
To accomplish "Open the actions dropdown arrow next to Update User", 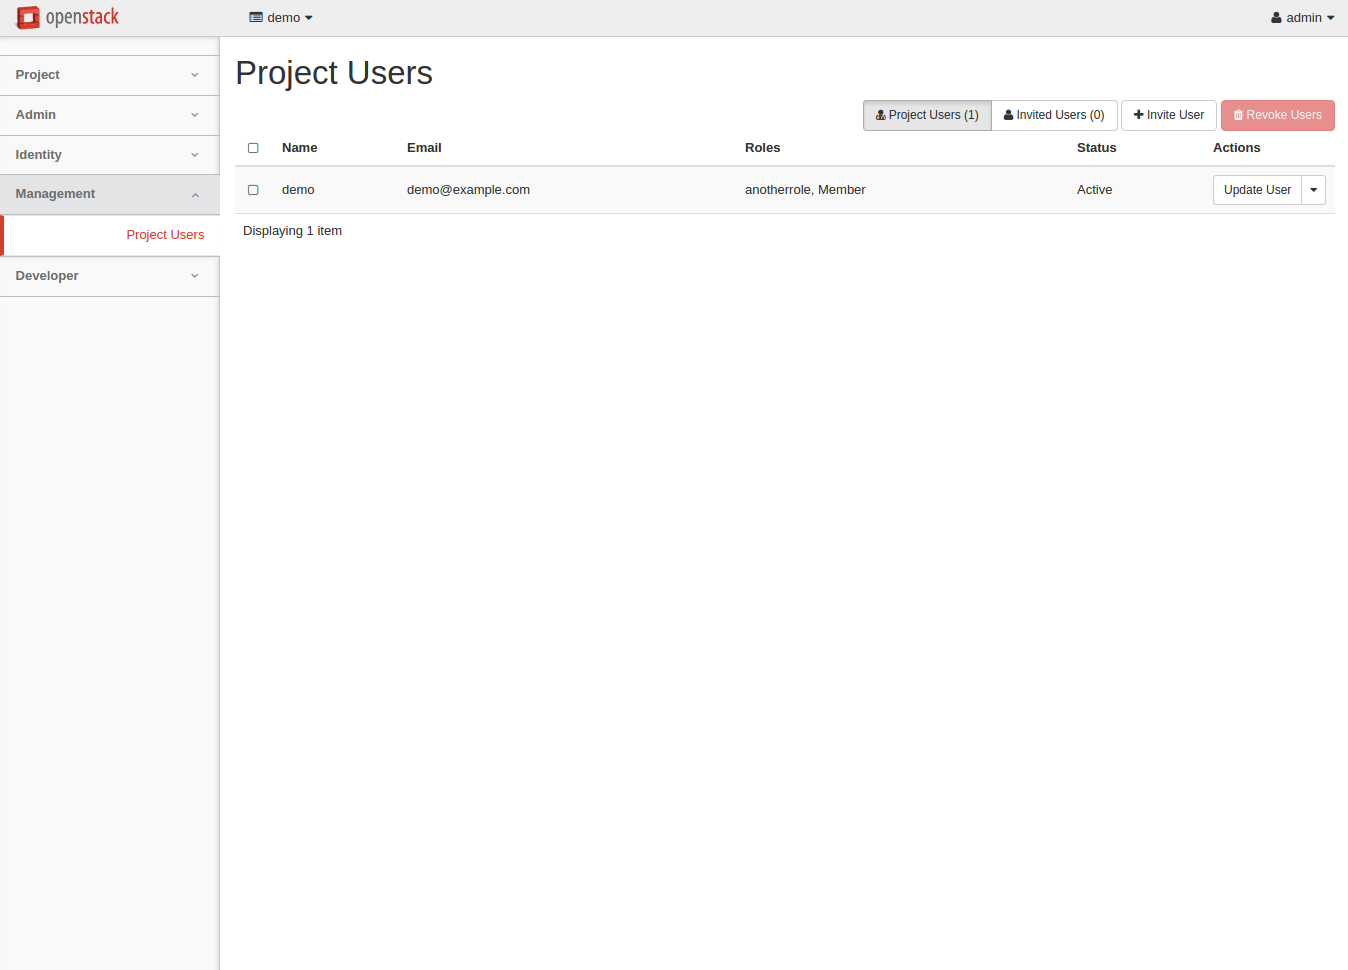I will point(1314,190).
